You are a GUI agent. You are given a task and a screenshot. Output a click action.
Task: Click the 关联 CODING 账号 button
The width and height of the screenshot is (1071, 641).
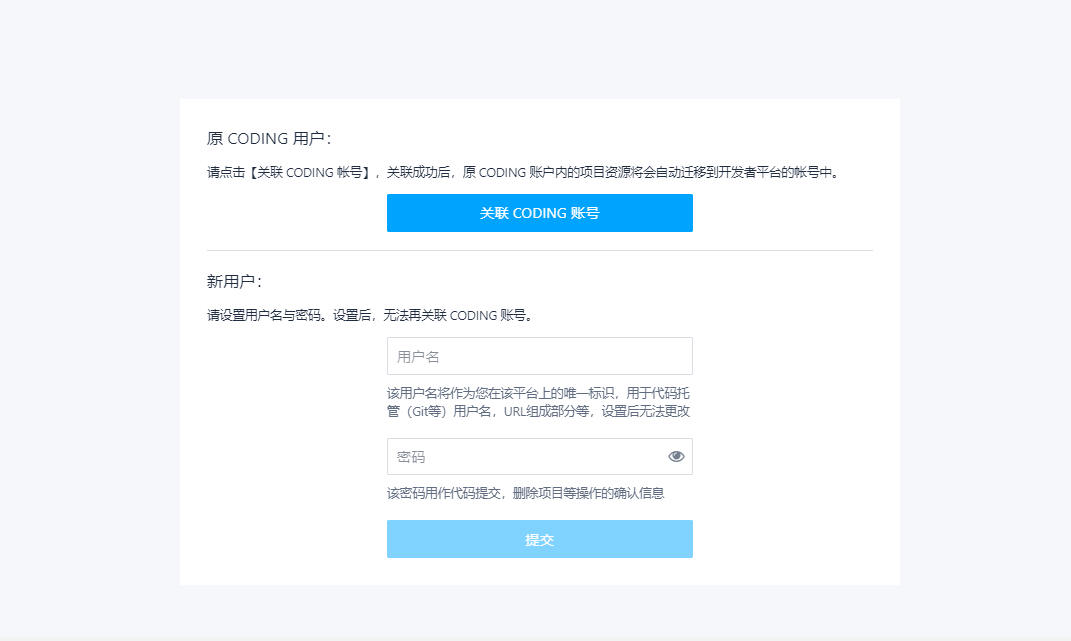(x=540, y=213)
